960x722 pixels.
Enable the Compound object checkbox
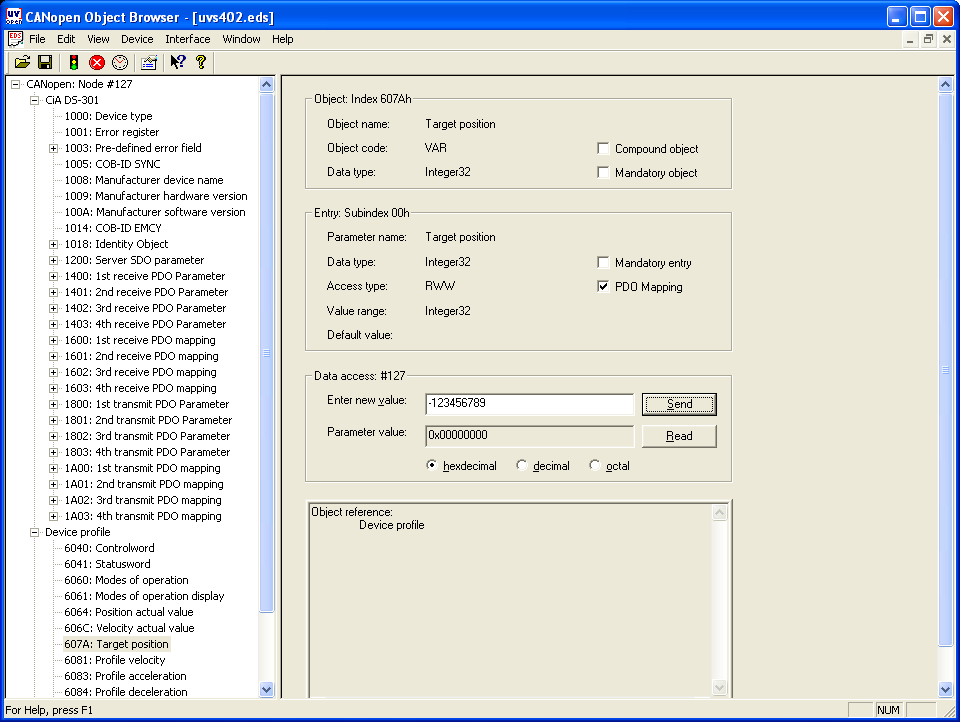(603, 149)
